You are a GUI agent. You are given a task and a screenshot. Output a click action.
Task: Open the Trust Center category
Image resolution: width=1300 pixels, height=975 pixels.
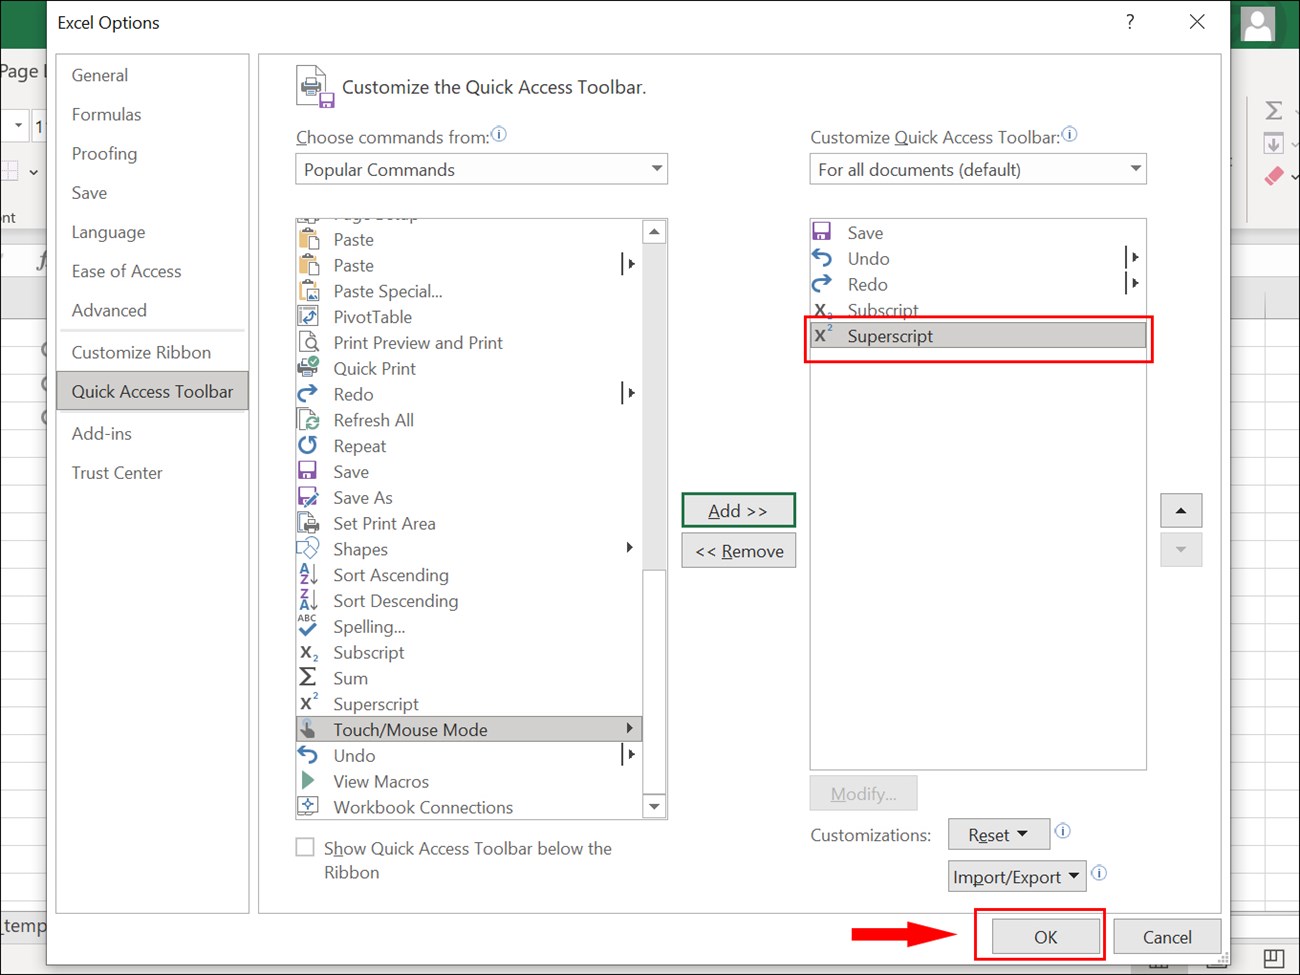(152, 472)
